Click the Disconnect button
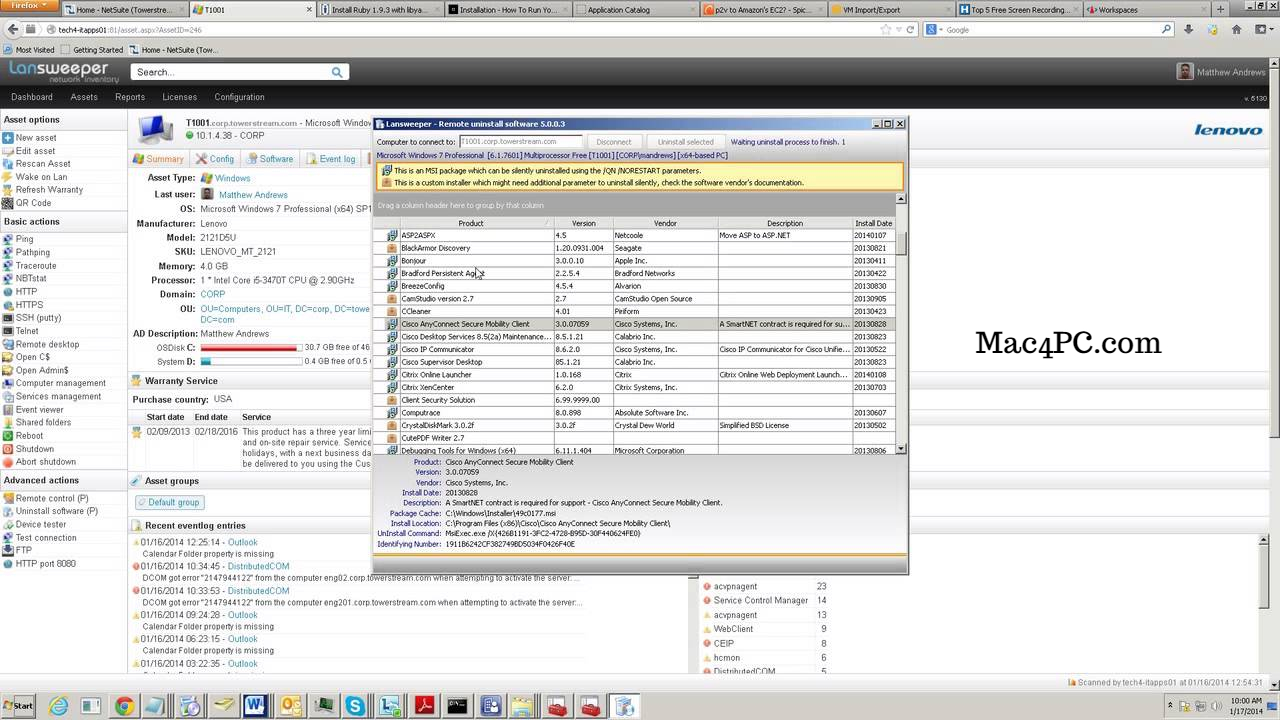 click(x=614, y=142)
